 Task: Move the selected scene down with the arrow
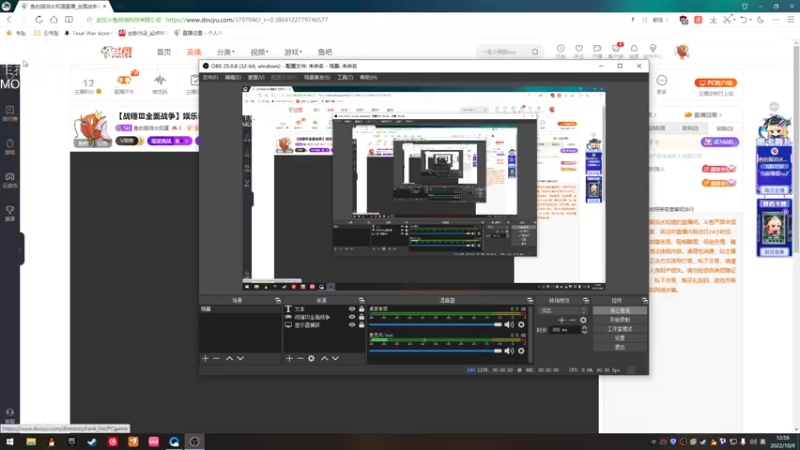[240, 358]
